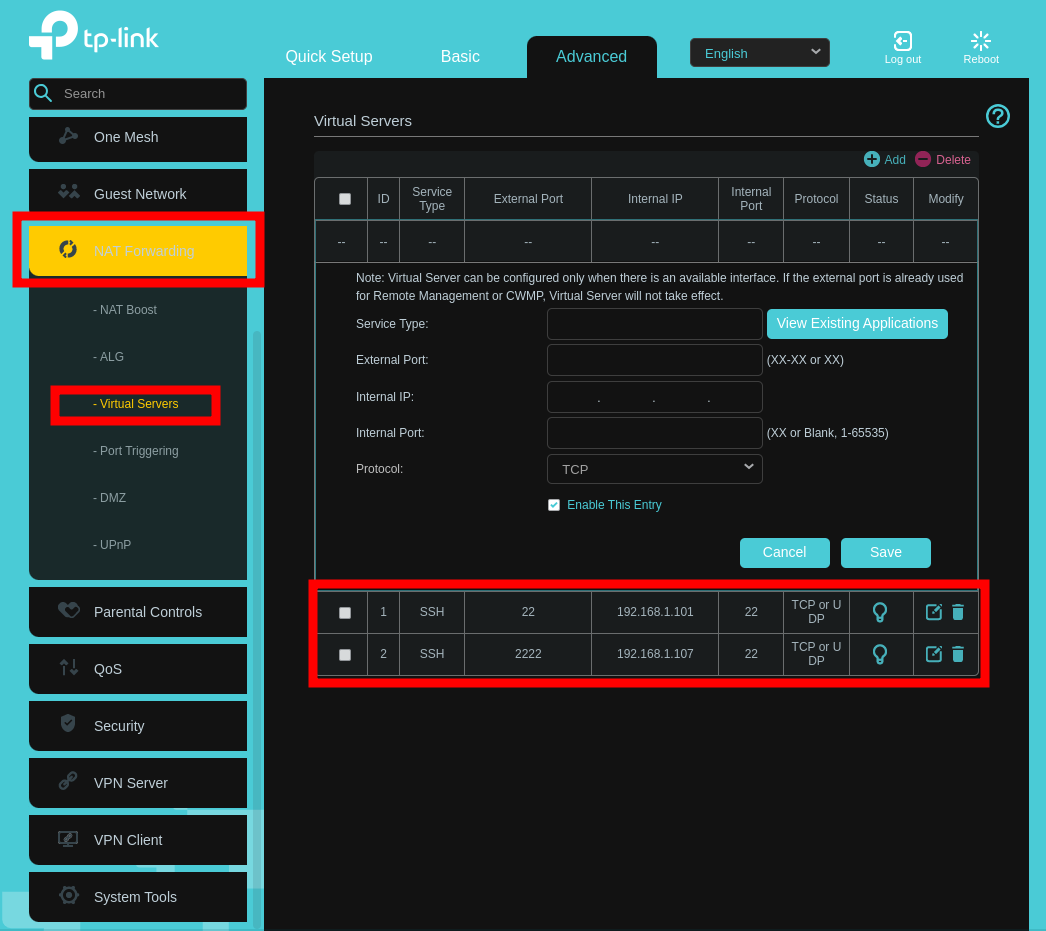Click the Add link text
Screen dimensions: 1046x931
[895, 159]
